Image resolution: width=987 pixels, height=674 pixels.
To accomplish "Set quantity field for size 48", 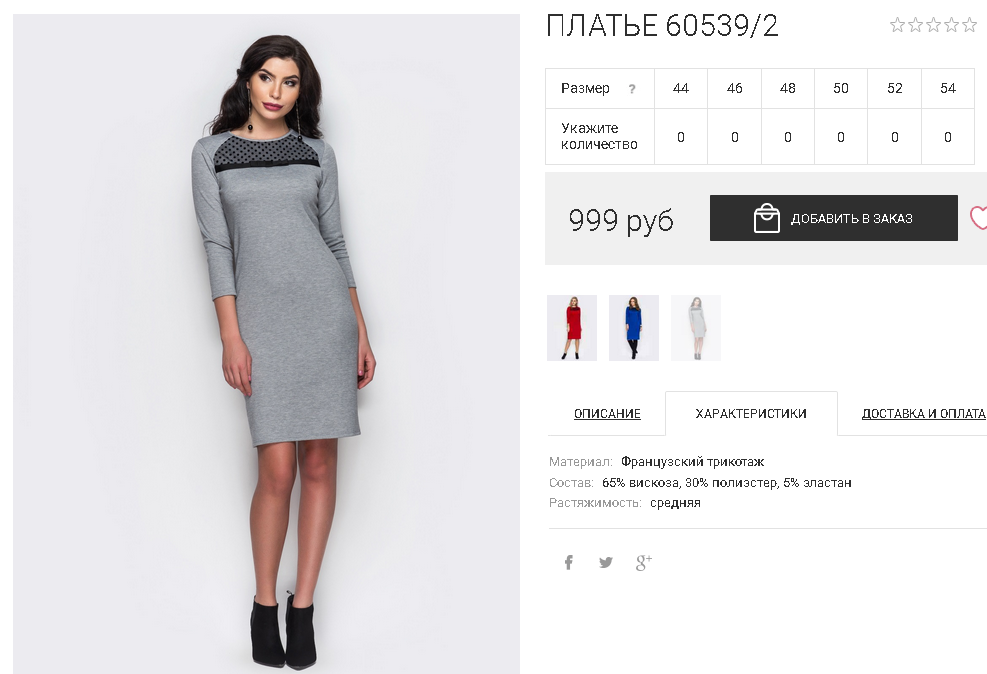I will [787, 137].
